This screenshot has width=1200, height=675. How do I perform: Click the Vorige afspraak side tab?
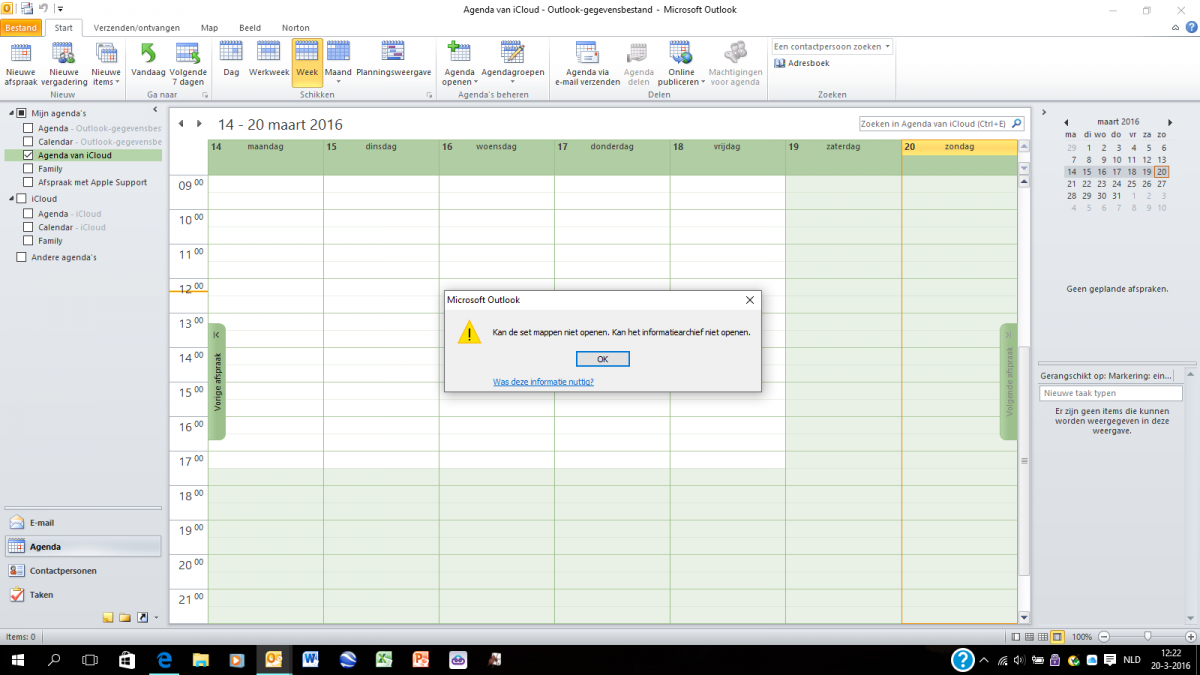pyautogui.click(x=217, y=381)
